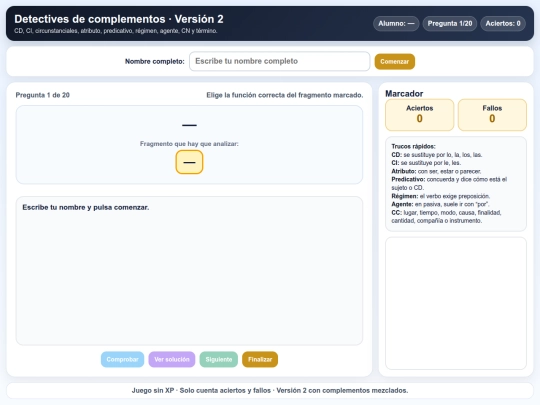Screen dimensions: 540x405
Task: Click the Marcador heading
Action: [x=404, y=93]
